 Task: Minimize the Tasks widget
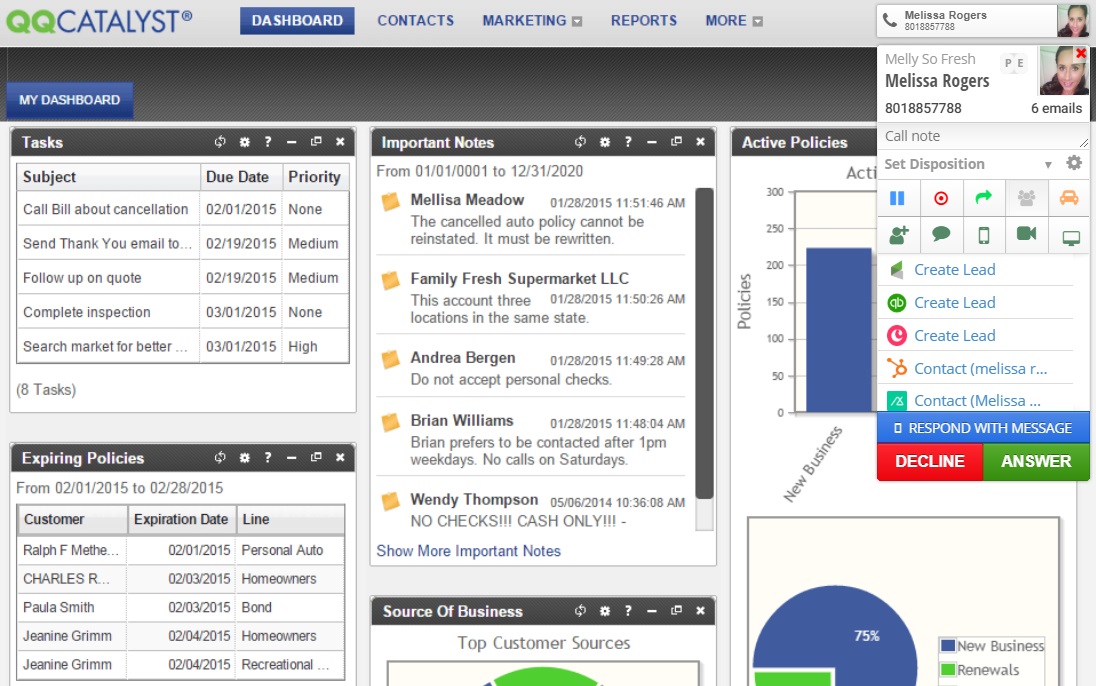291,142
